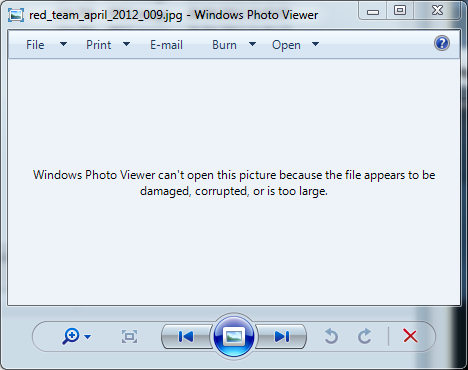
Task: Click the "can't open this picture" message
Action: 234,183
